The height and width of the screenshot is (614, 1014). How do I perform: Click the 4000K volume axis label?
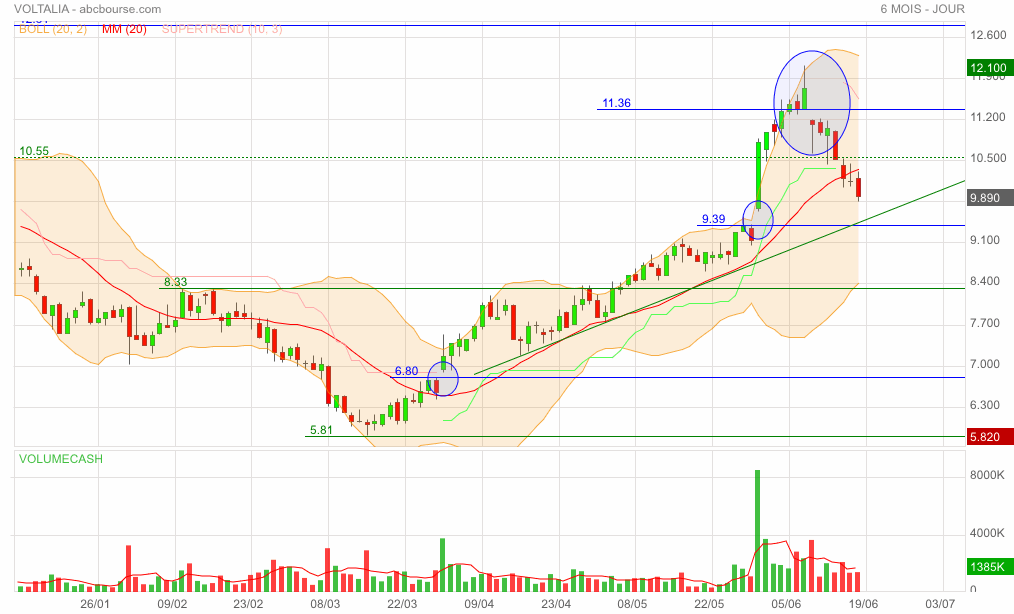point(987,533)
